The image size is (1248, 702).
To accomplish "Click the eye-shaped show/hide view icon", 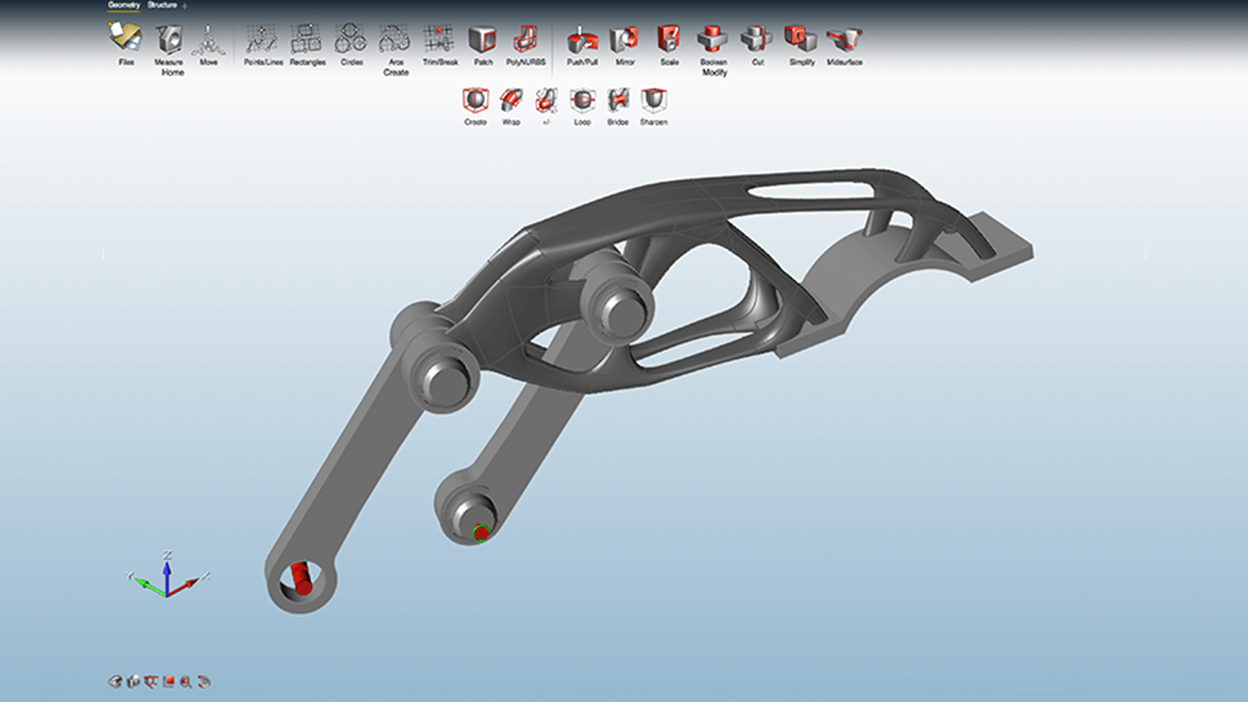I will 115,682.
